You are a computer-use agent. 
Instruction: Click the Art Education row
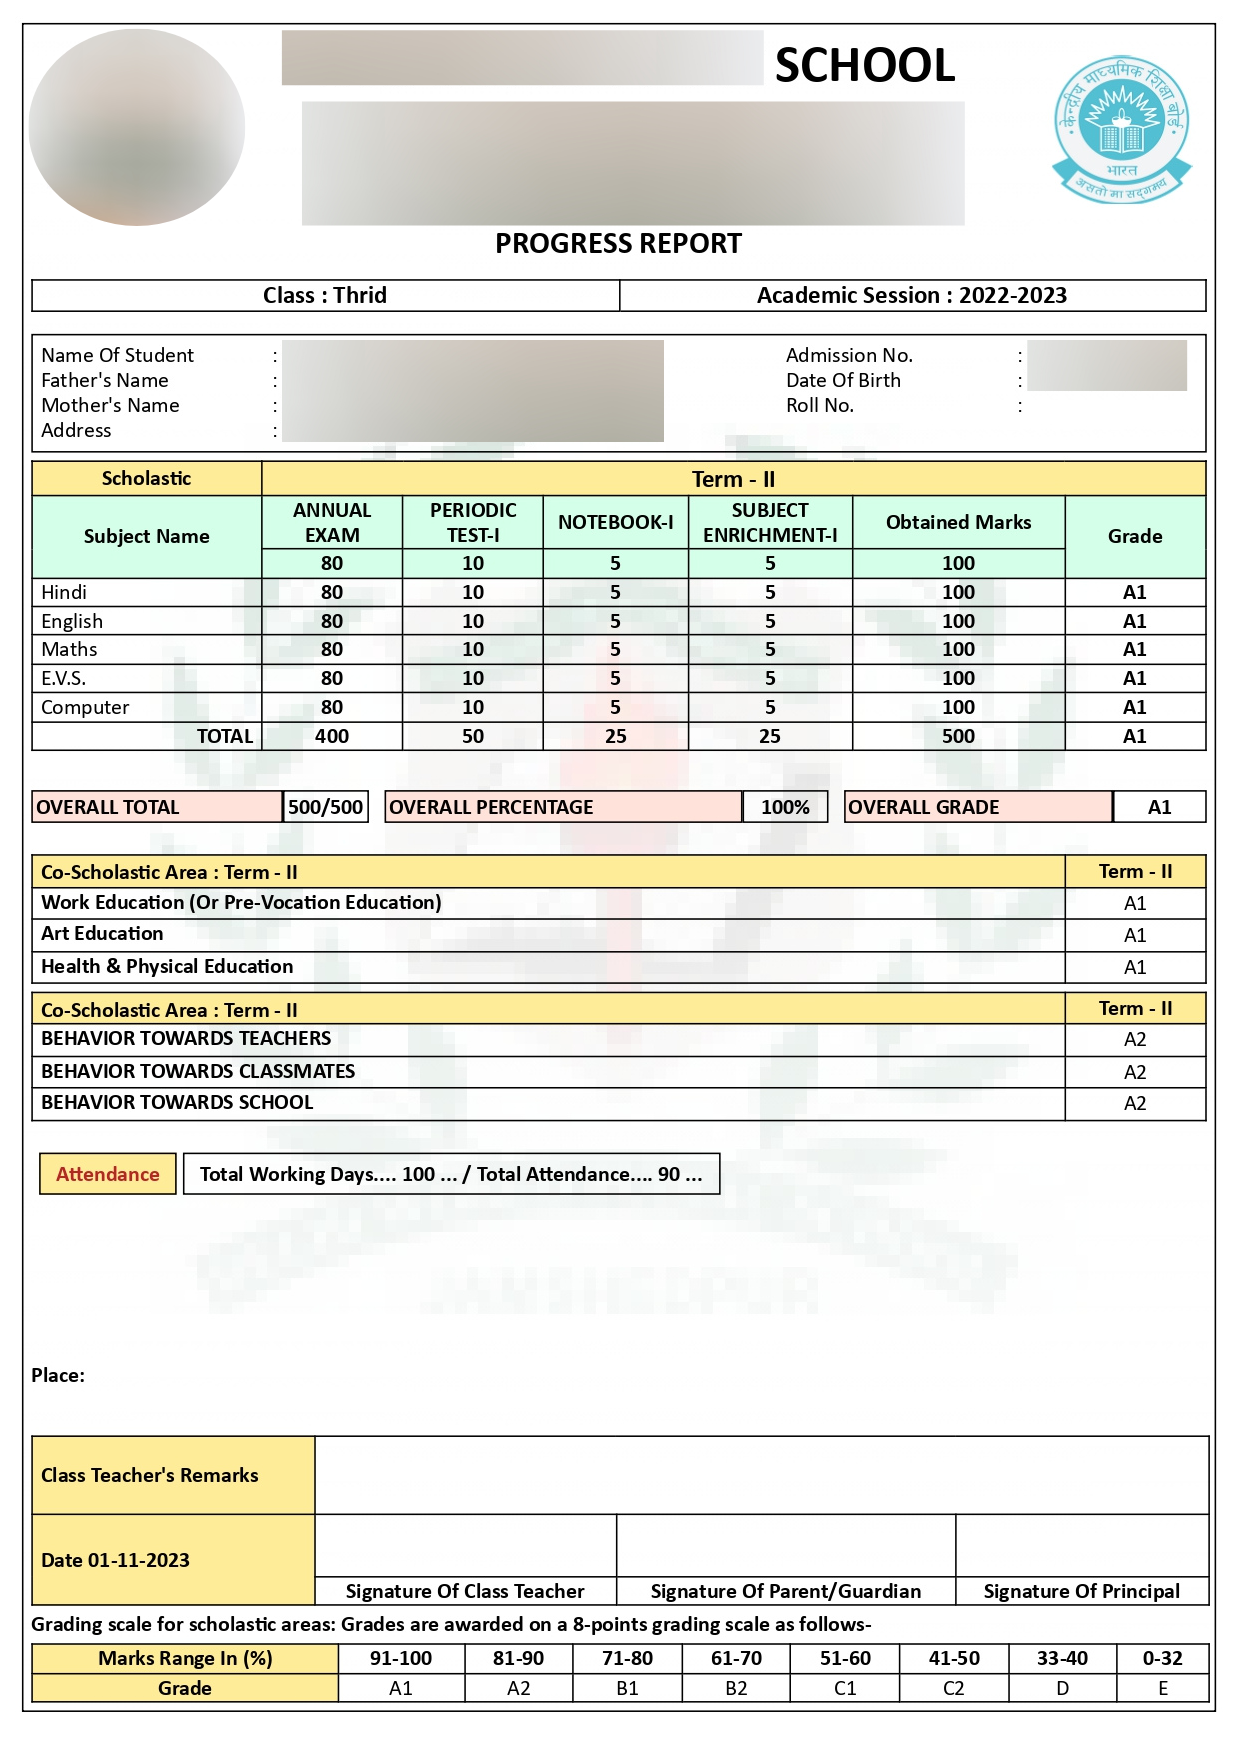tap(102, 934)
